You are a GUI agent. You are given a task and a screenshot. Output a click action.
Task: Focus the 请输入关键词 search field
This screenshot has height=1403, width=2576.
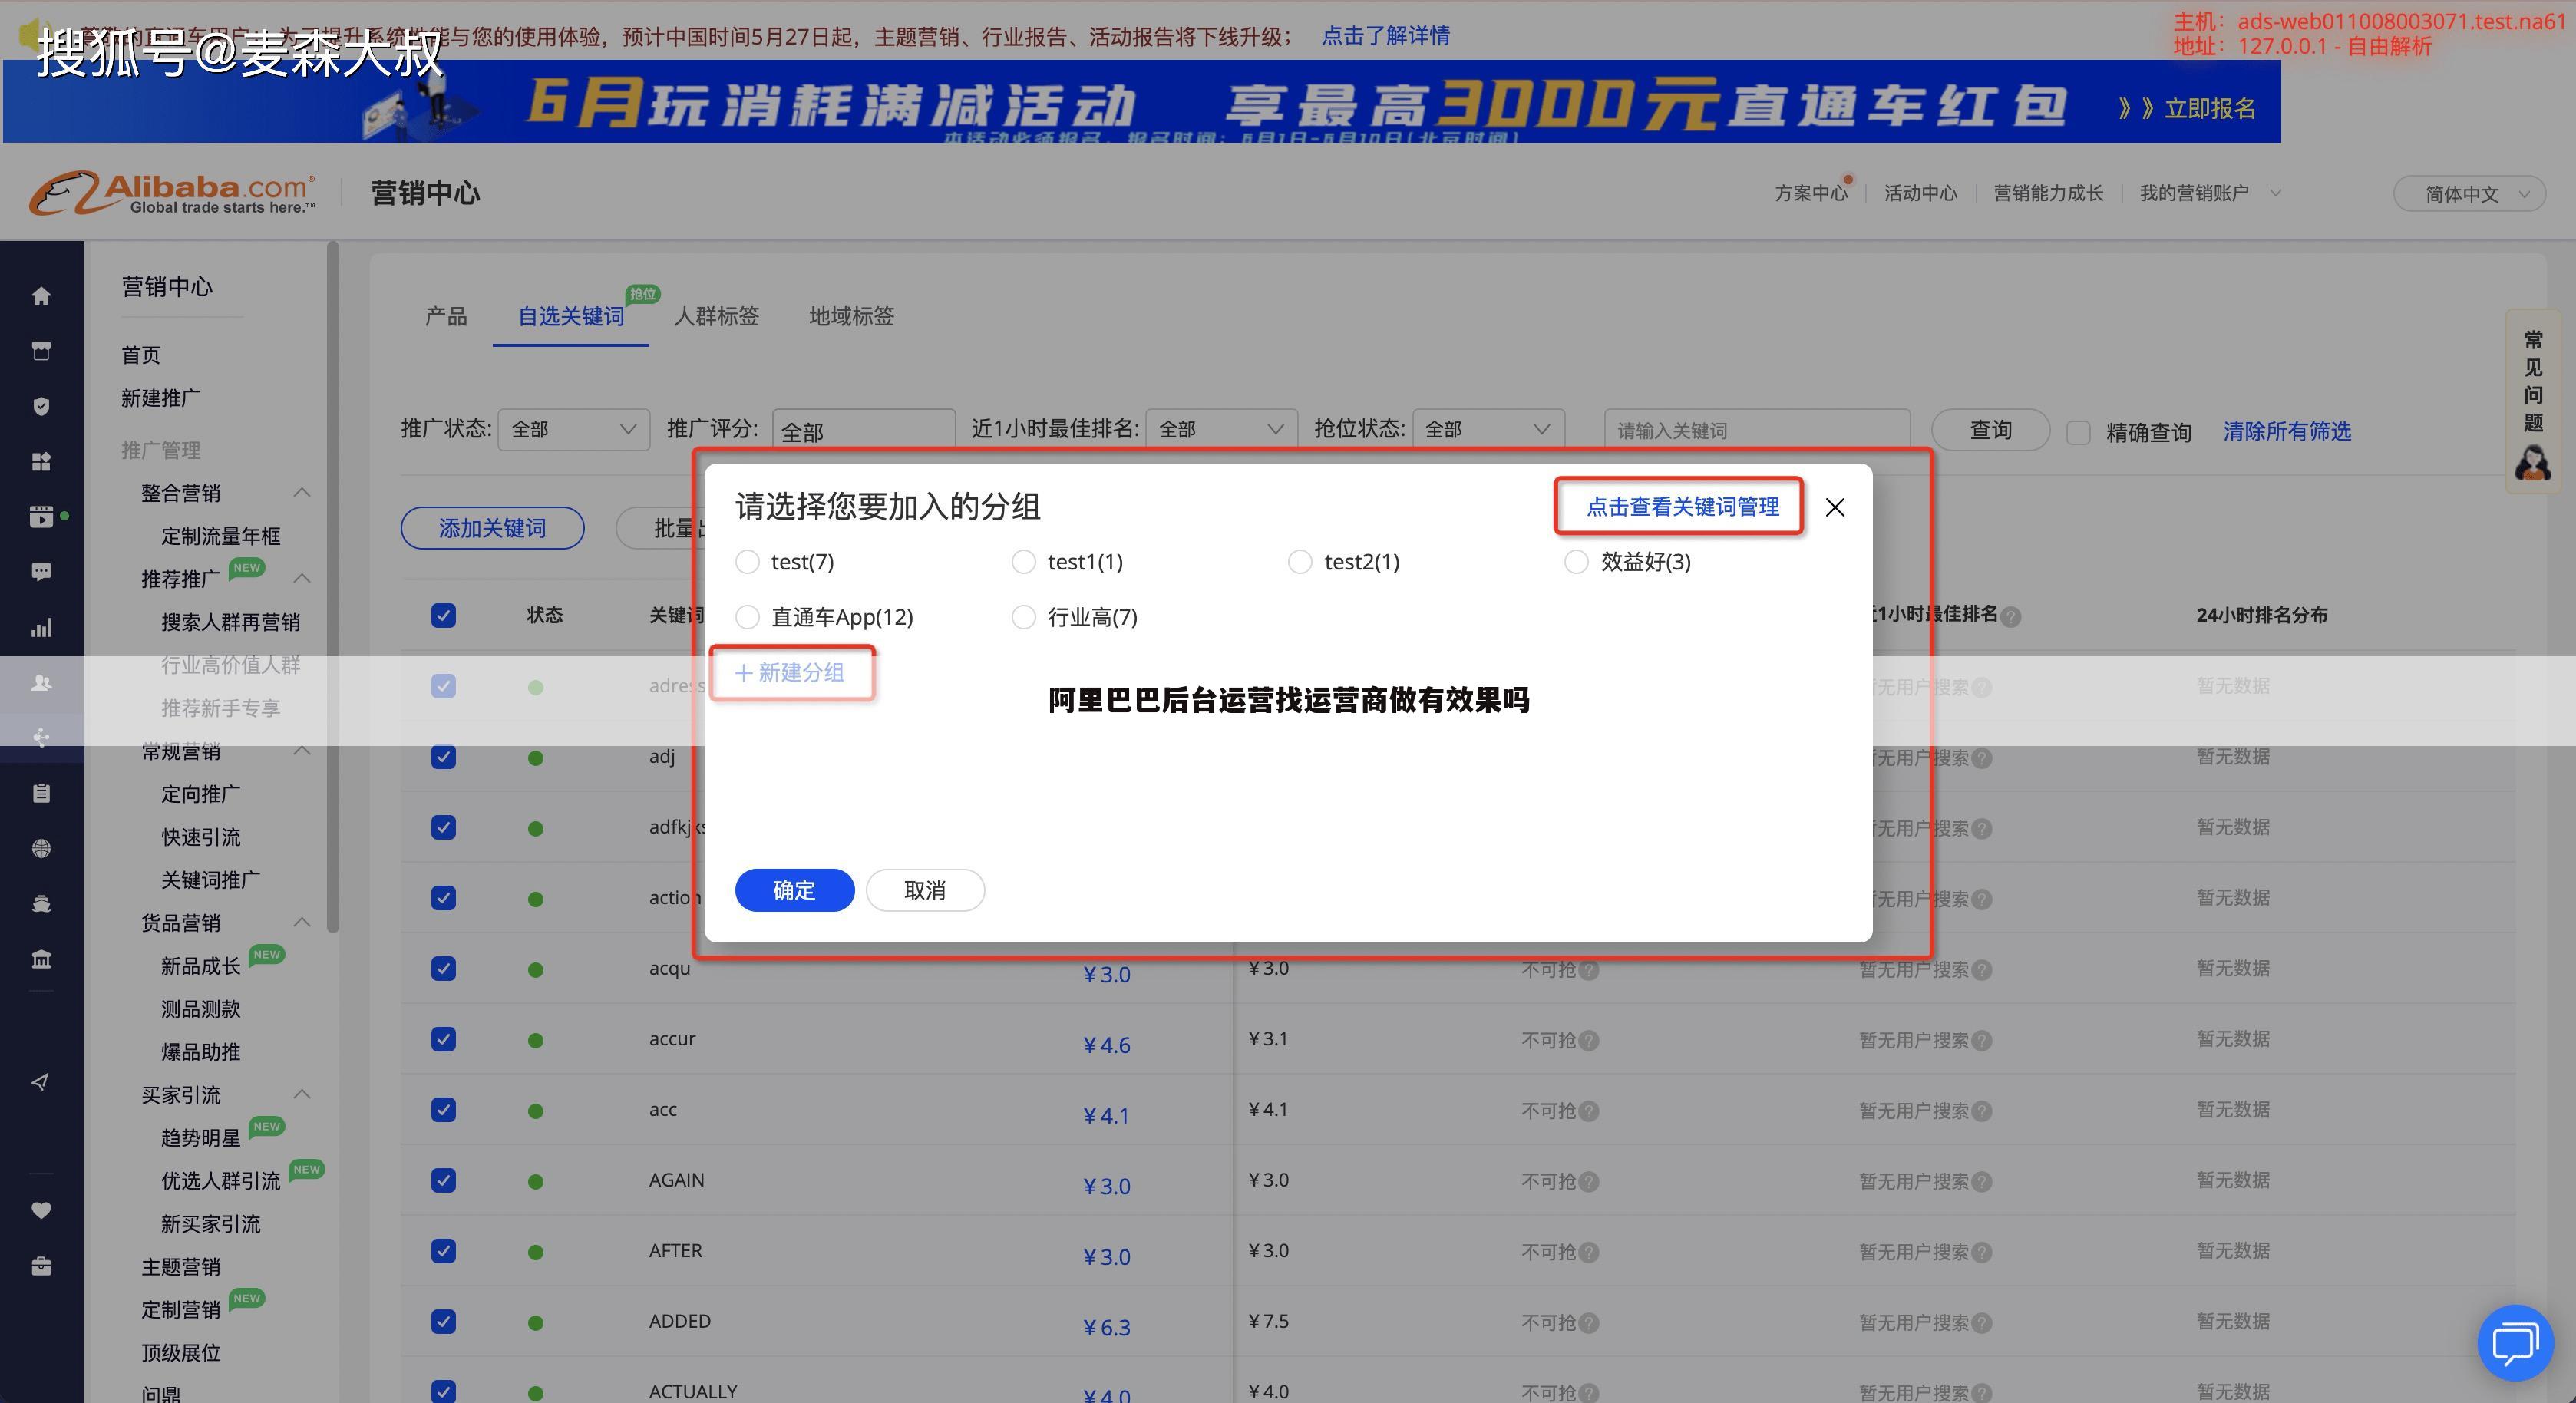pyautogui.click(x=1757, y=430)
